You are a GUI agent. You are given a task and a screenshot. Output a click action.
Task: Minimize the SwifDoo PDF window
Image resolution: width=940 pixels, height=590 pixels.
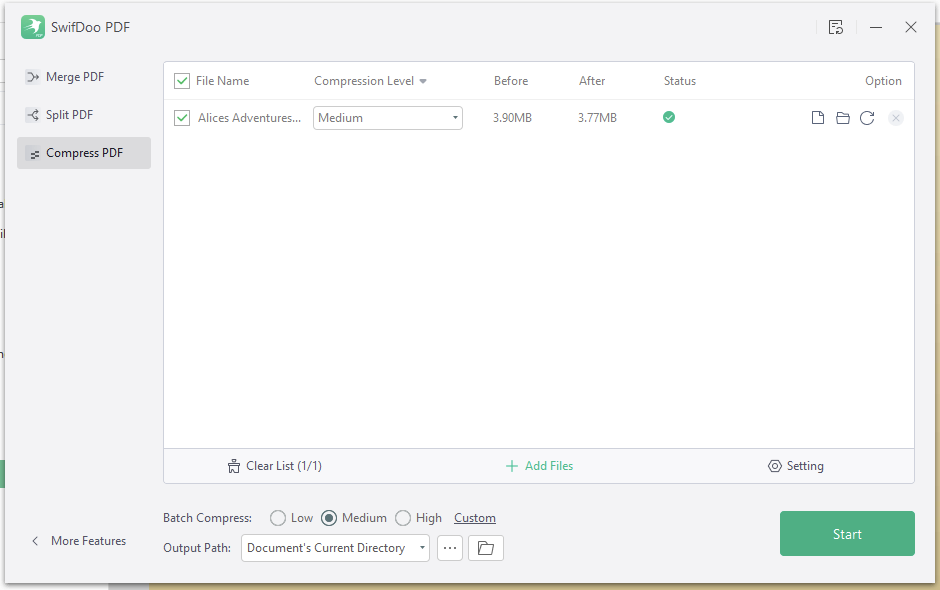[876, 27]
